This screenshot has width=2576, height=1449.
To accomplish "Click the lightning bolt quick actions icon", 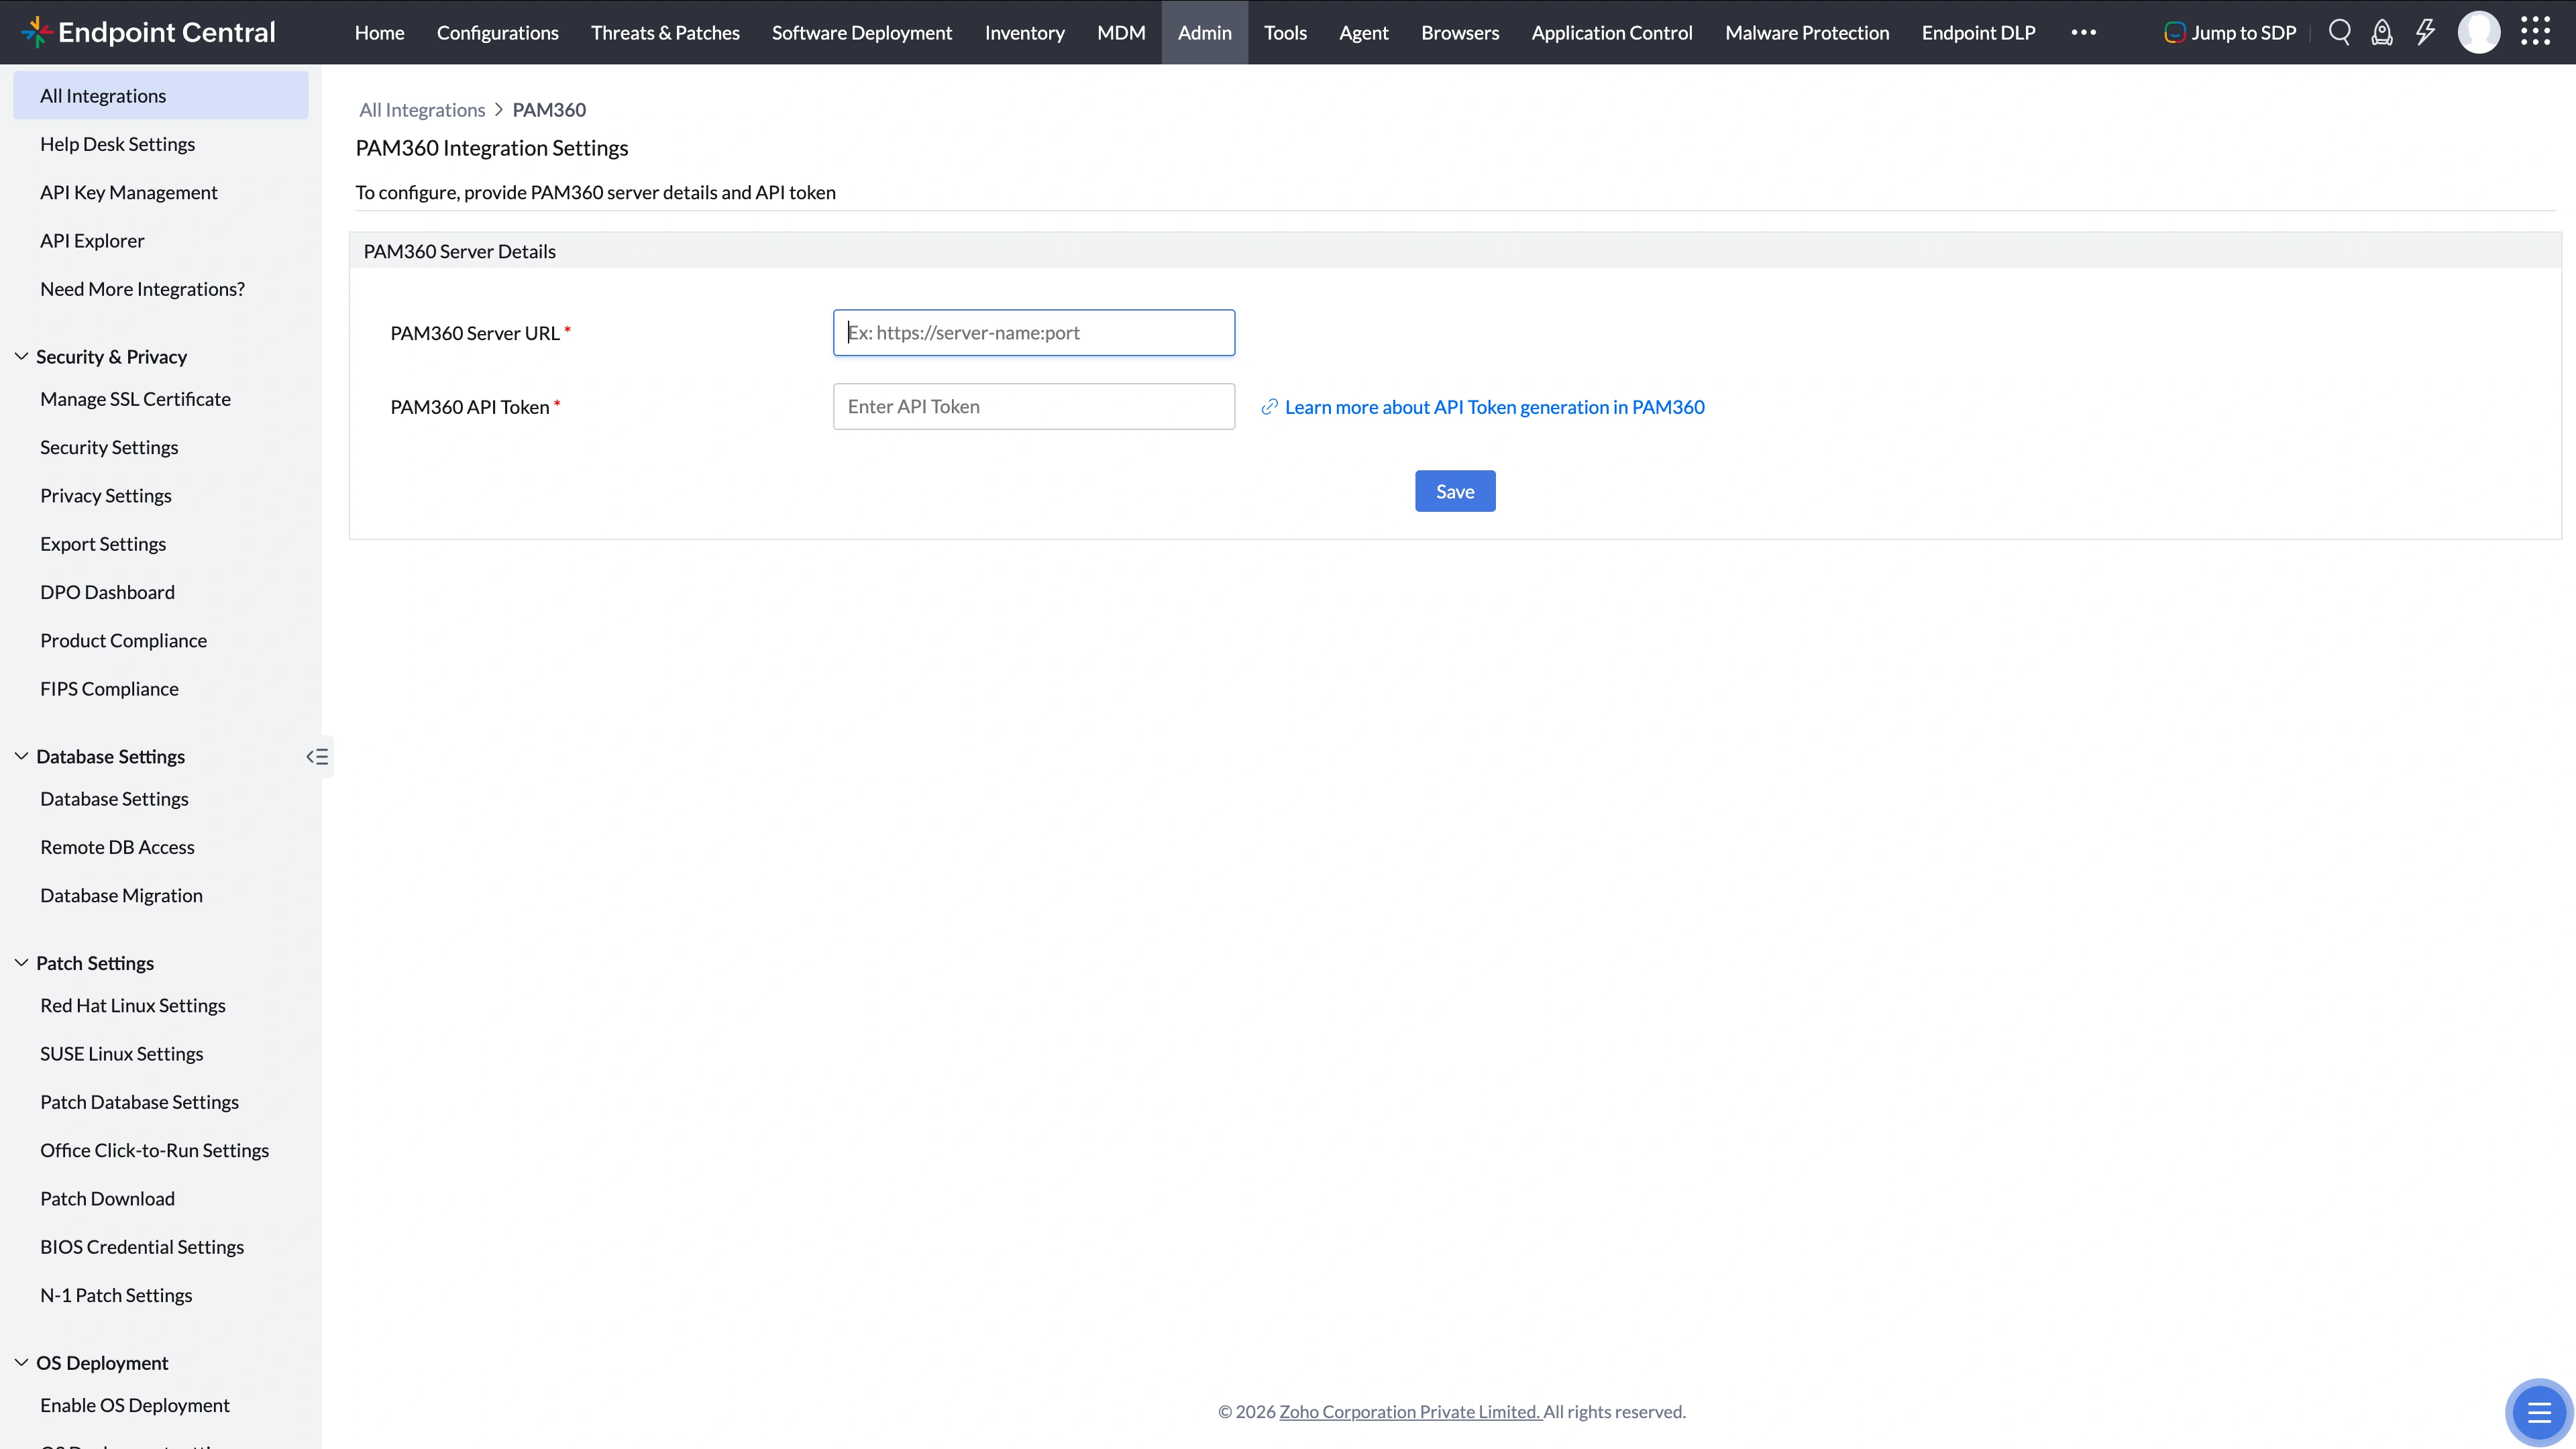I will click(x=2425, y=32).
